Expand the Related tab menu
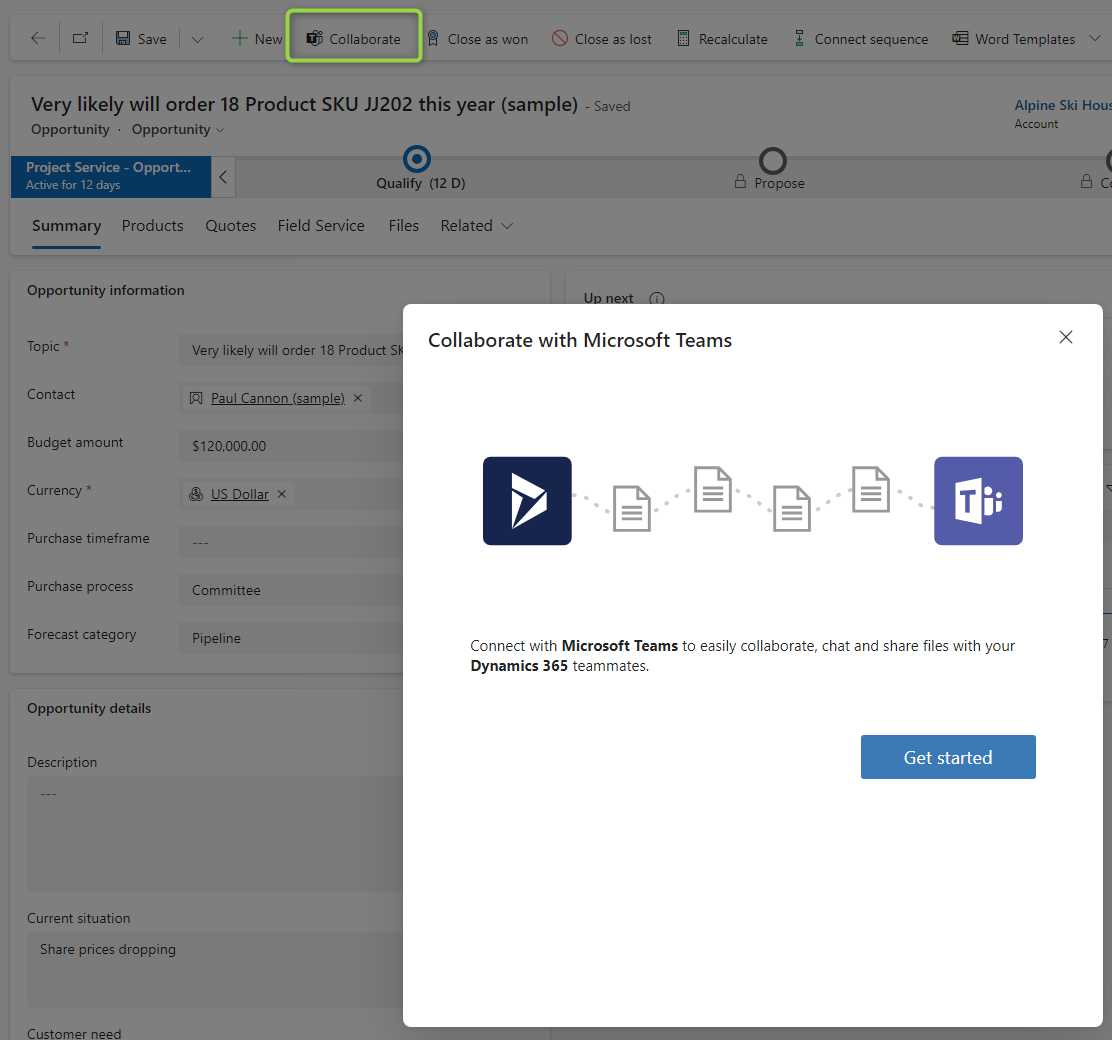The width and height of the screenshot is (1112, 1040). [477, 226]
